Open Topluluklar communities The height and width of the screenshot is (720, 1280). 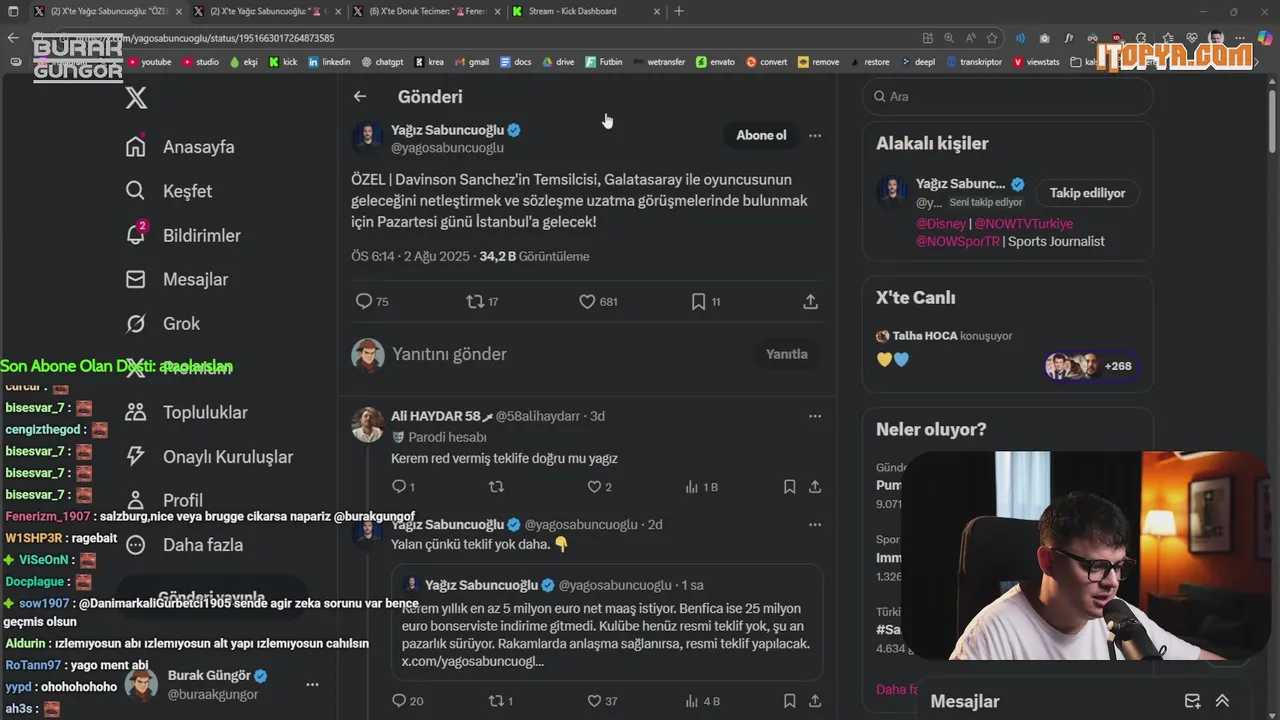click(186, 412)
